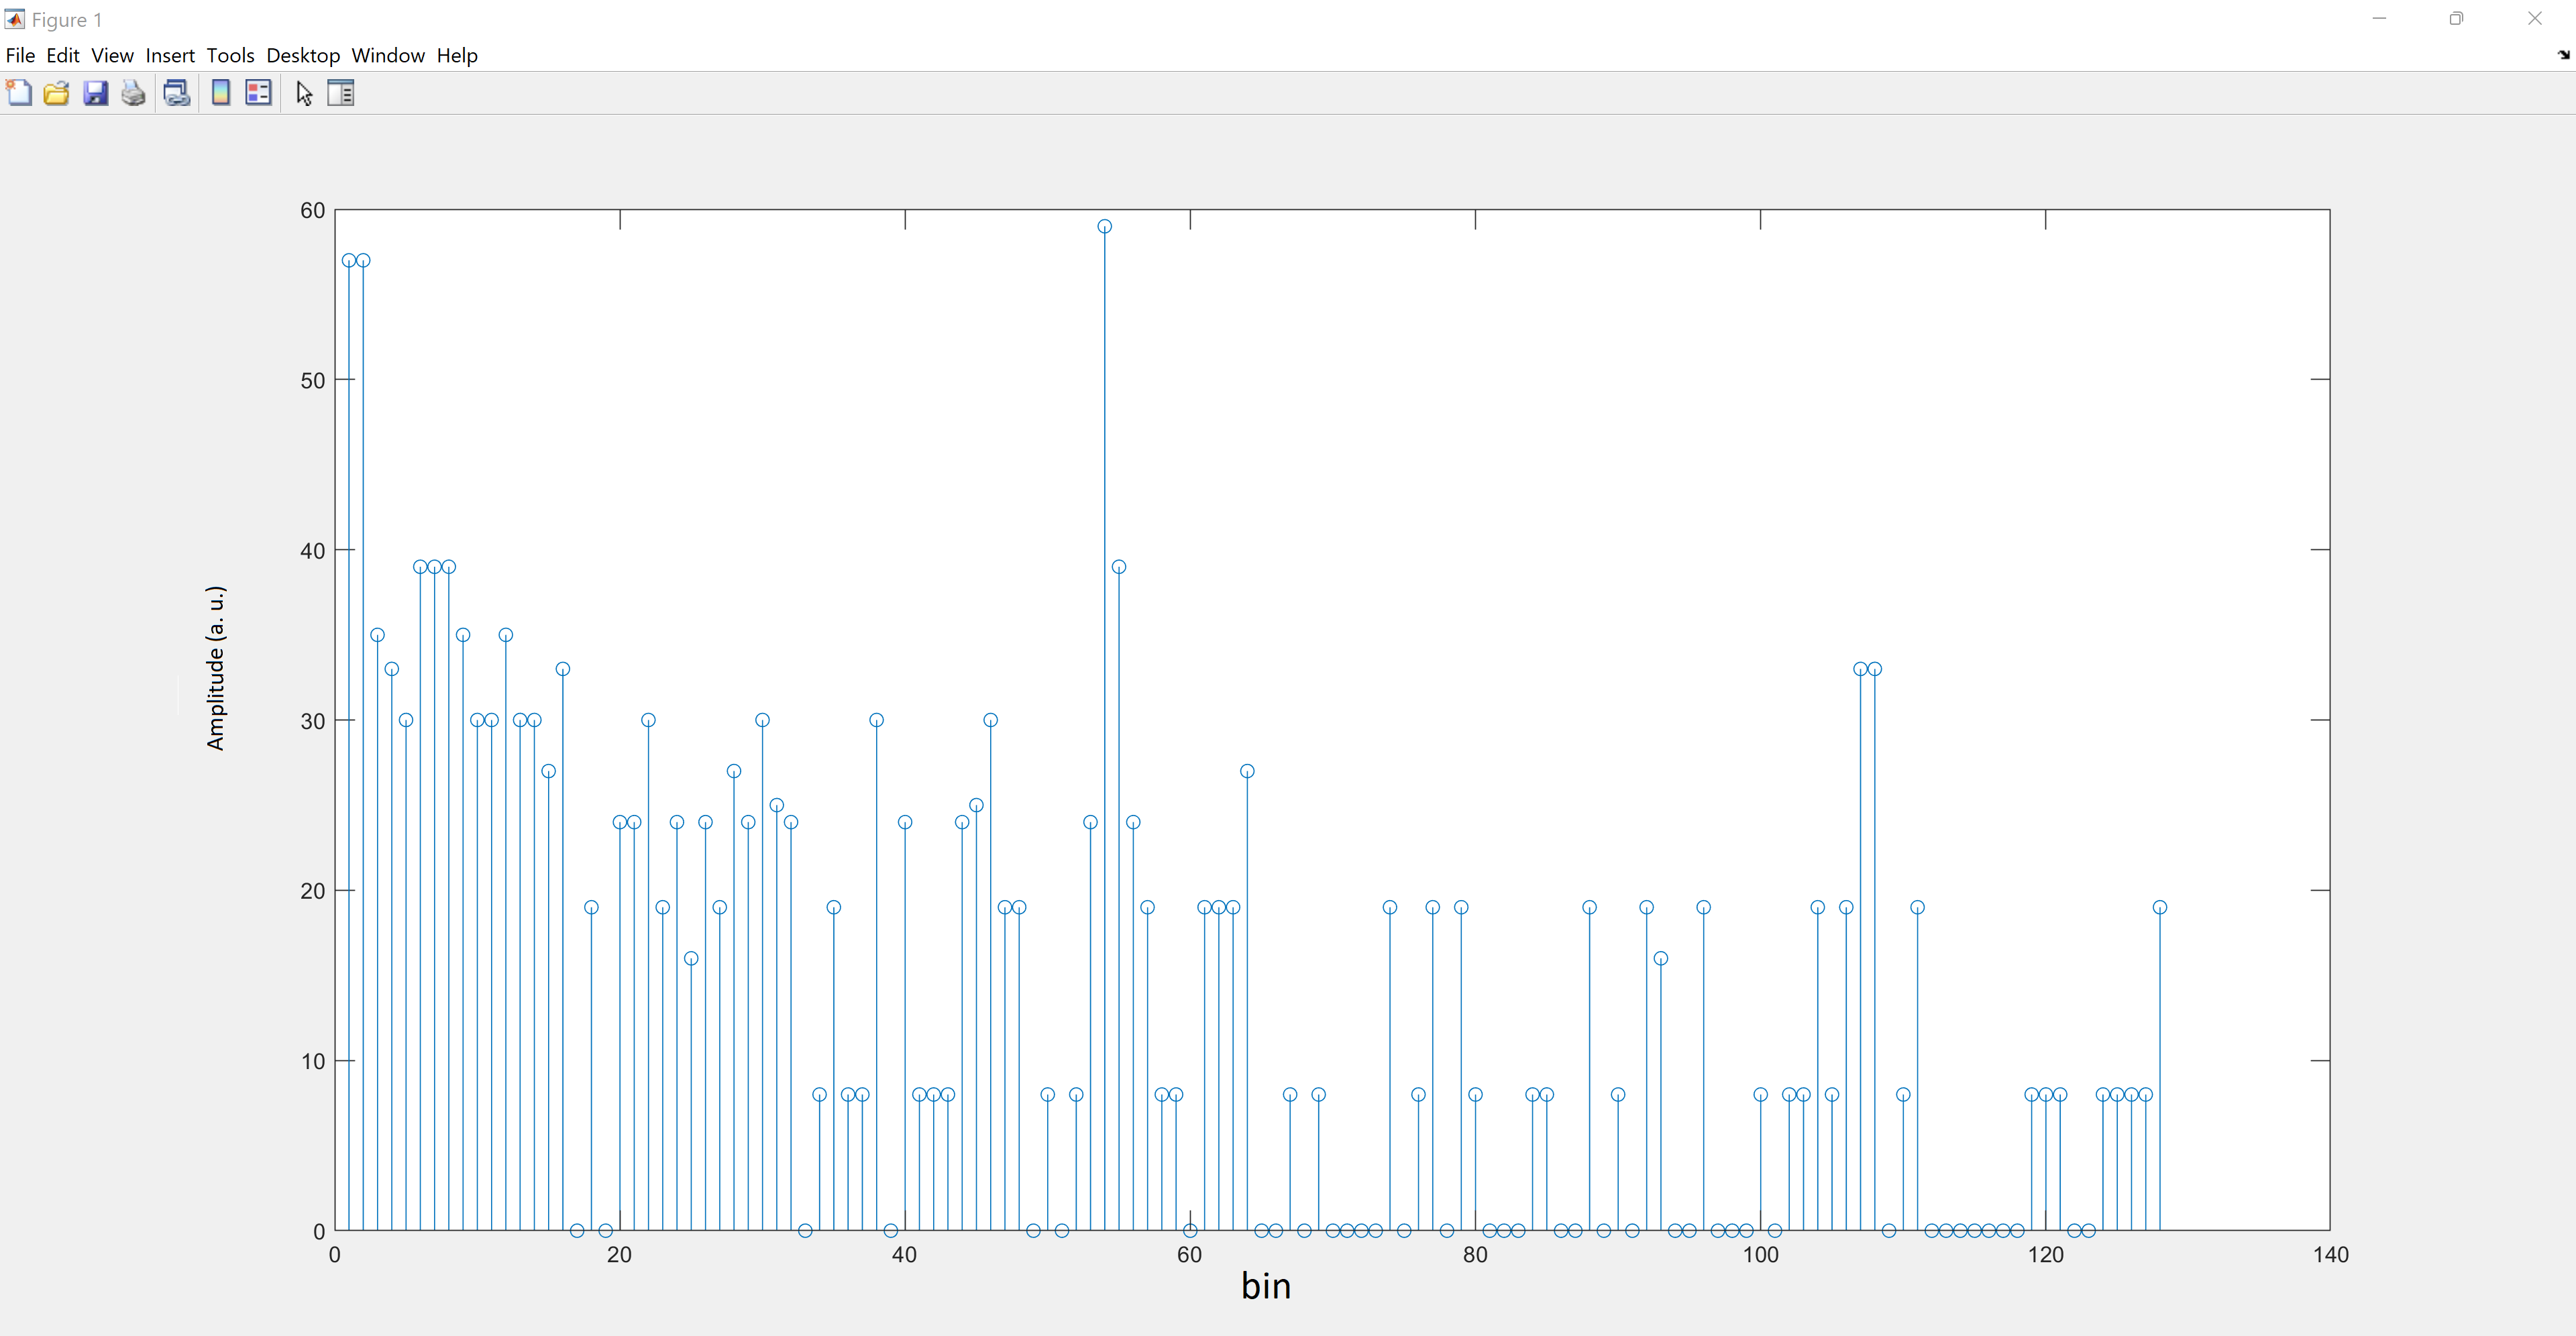
Task: Open the Edit menu
Action: point(63,56)
